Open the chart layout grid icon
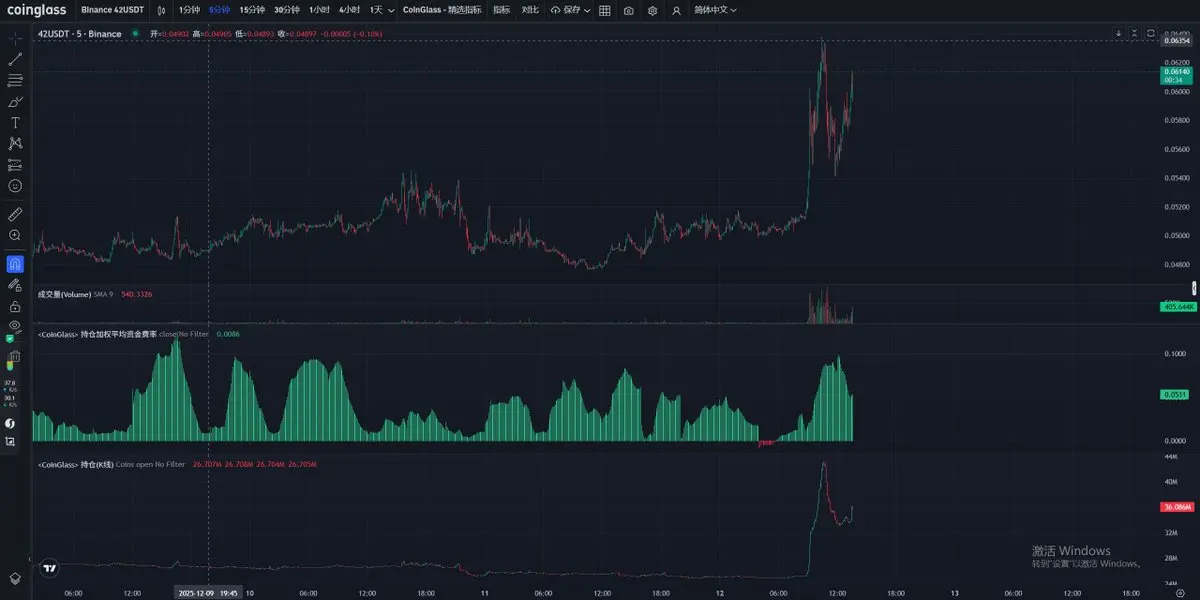Image resolution: width=1200 pixels, height=600 pixels. click(605, 10)
